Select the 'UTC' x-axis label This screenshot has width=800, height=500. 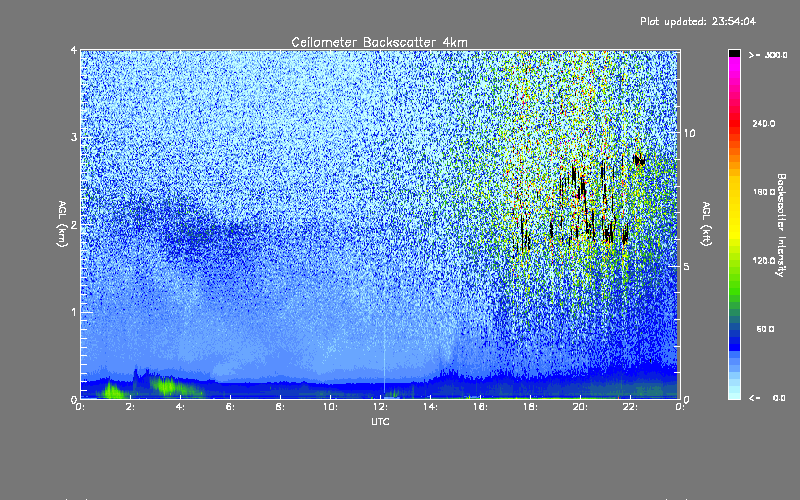(x=380, y=421)
